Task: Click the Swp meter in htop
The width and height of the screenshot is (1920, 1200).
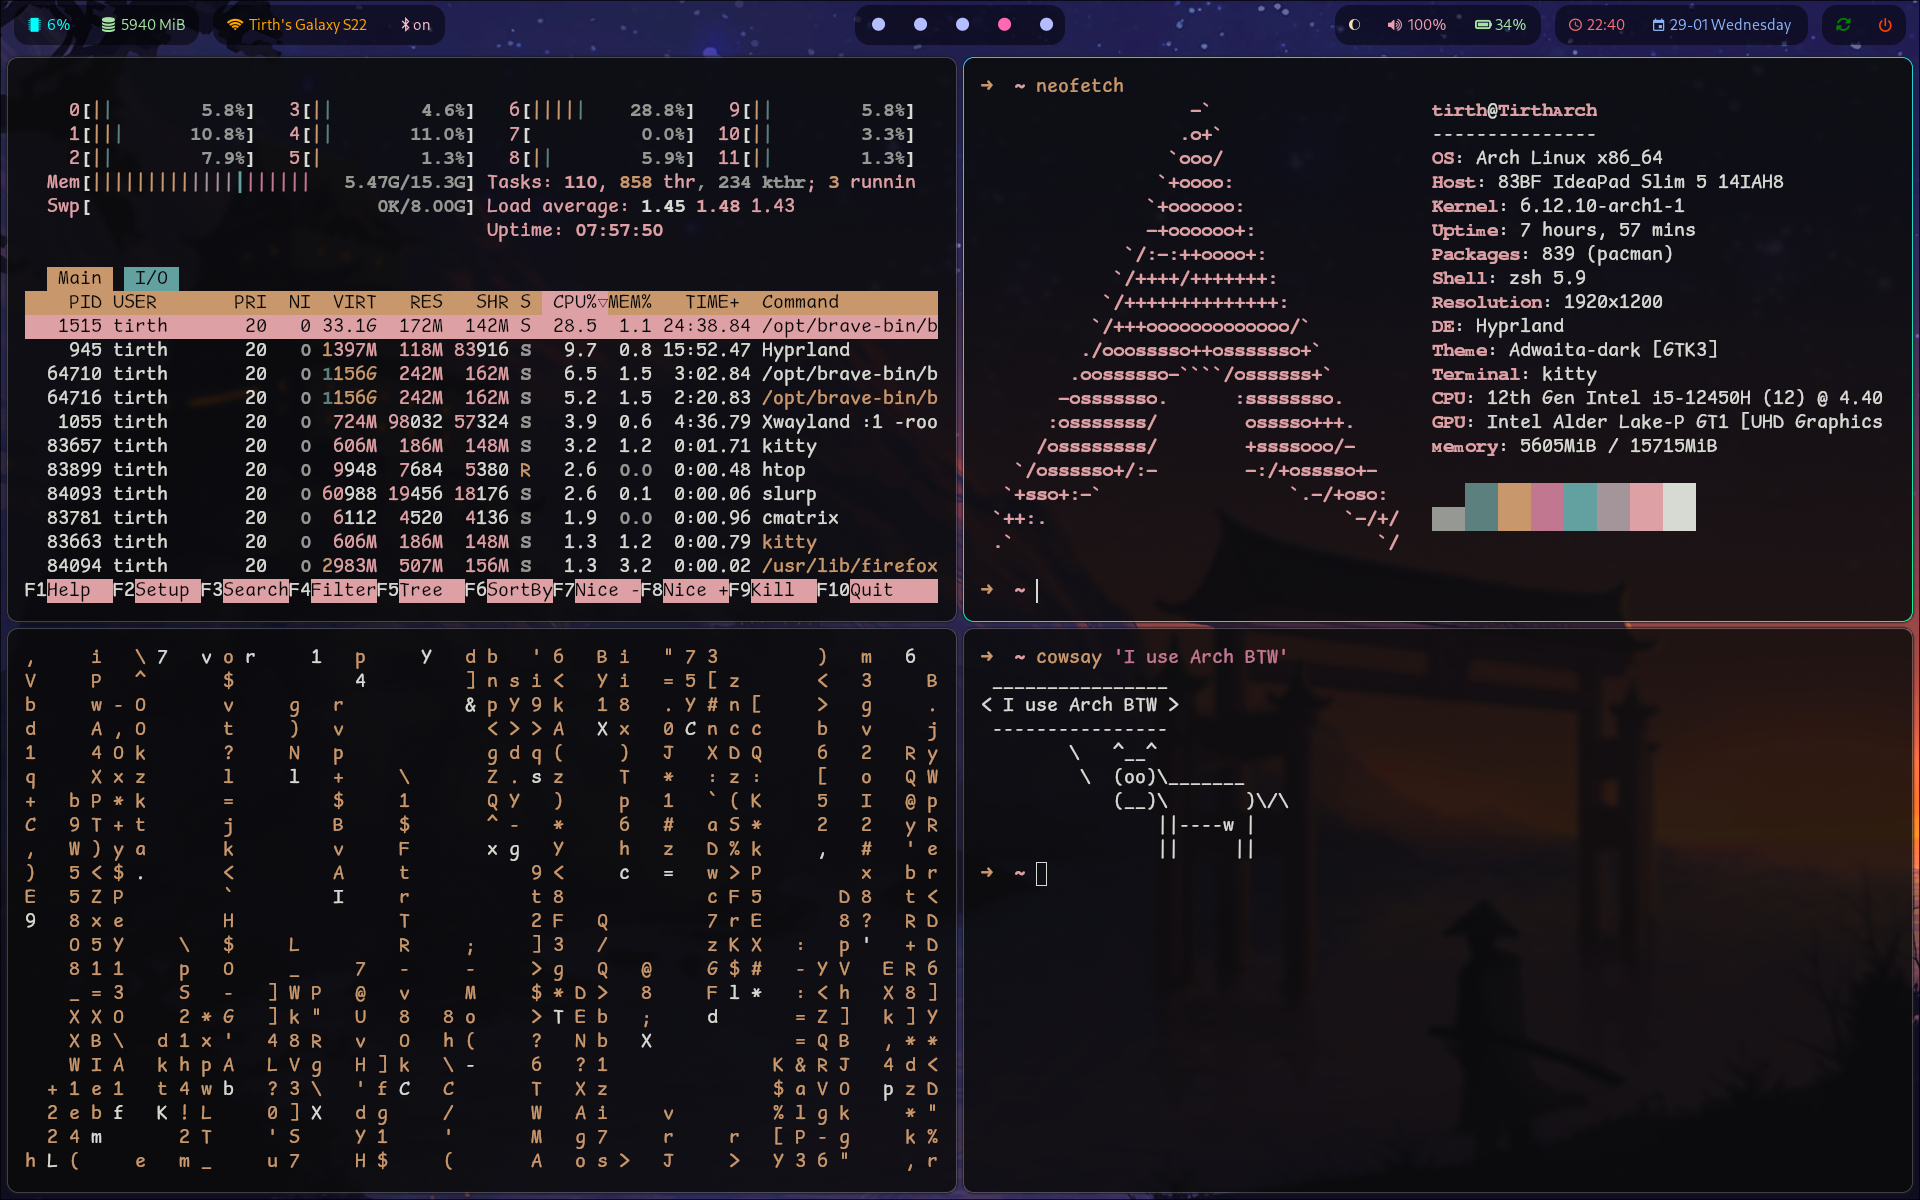Action: point(260,206)
